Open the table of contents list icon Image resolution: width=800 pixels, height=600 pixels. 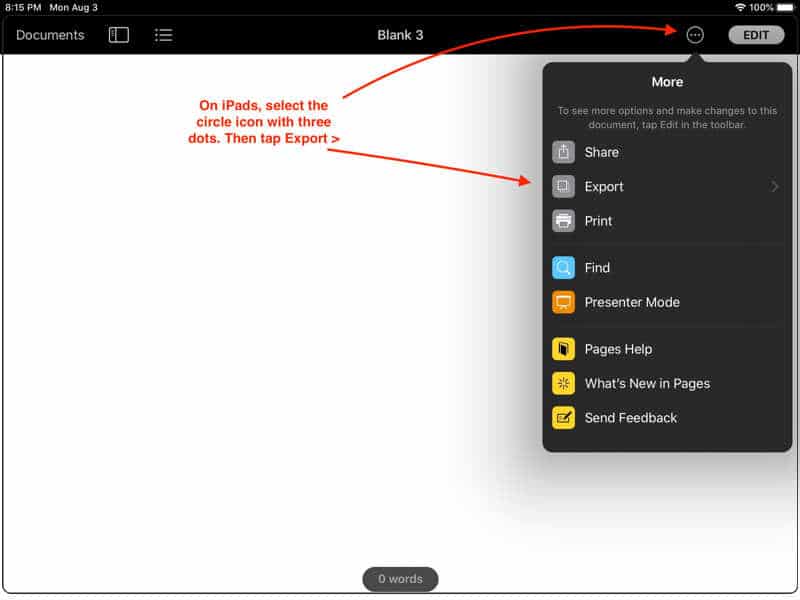(x=163, y=35)
